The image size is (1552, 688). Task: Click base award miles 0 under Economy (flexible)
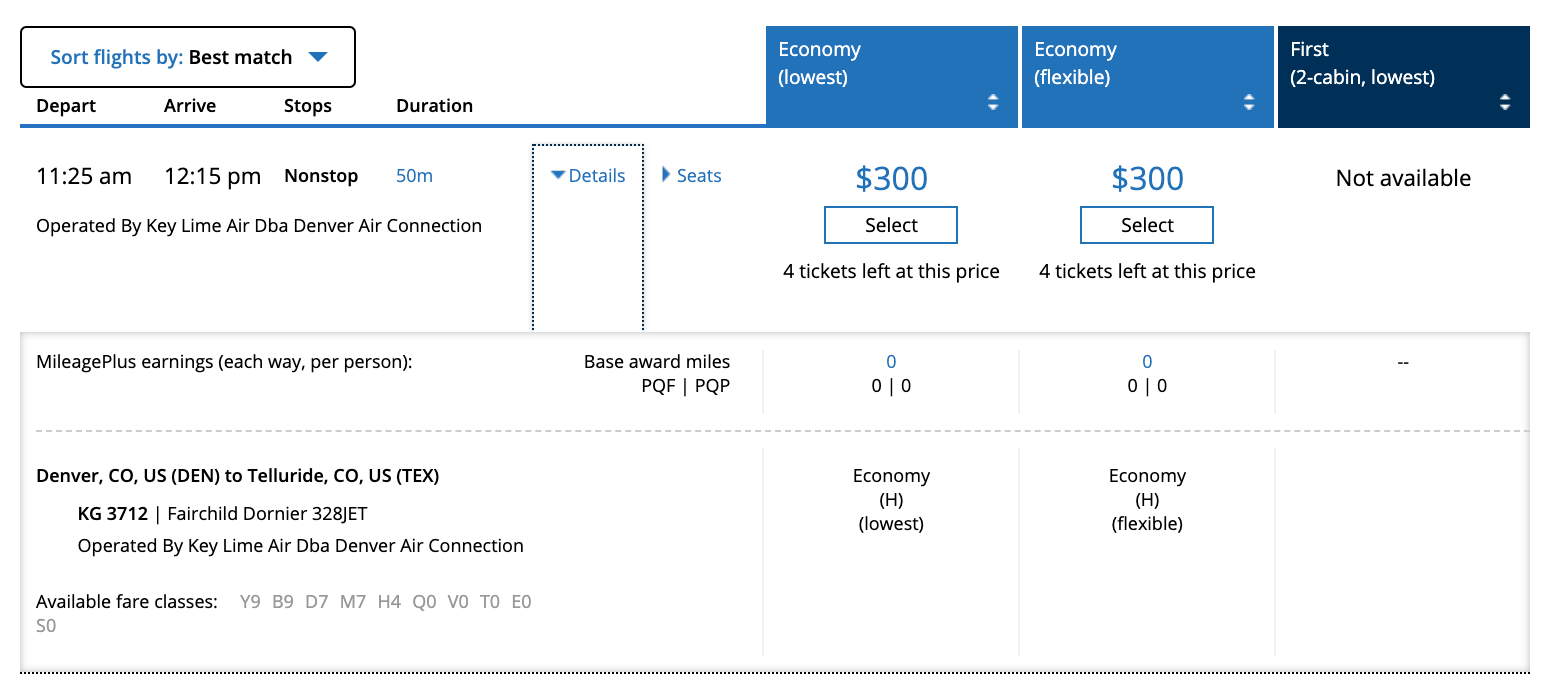click(x=1147, y=362)
